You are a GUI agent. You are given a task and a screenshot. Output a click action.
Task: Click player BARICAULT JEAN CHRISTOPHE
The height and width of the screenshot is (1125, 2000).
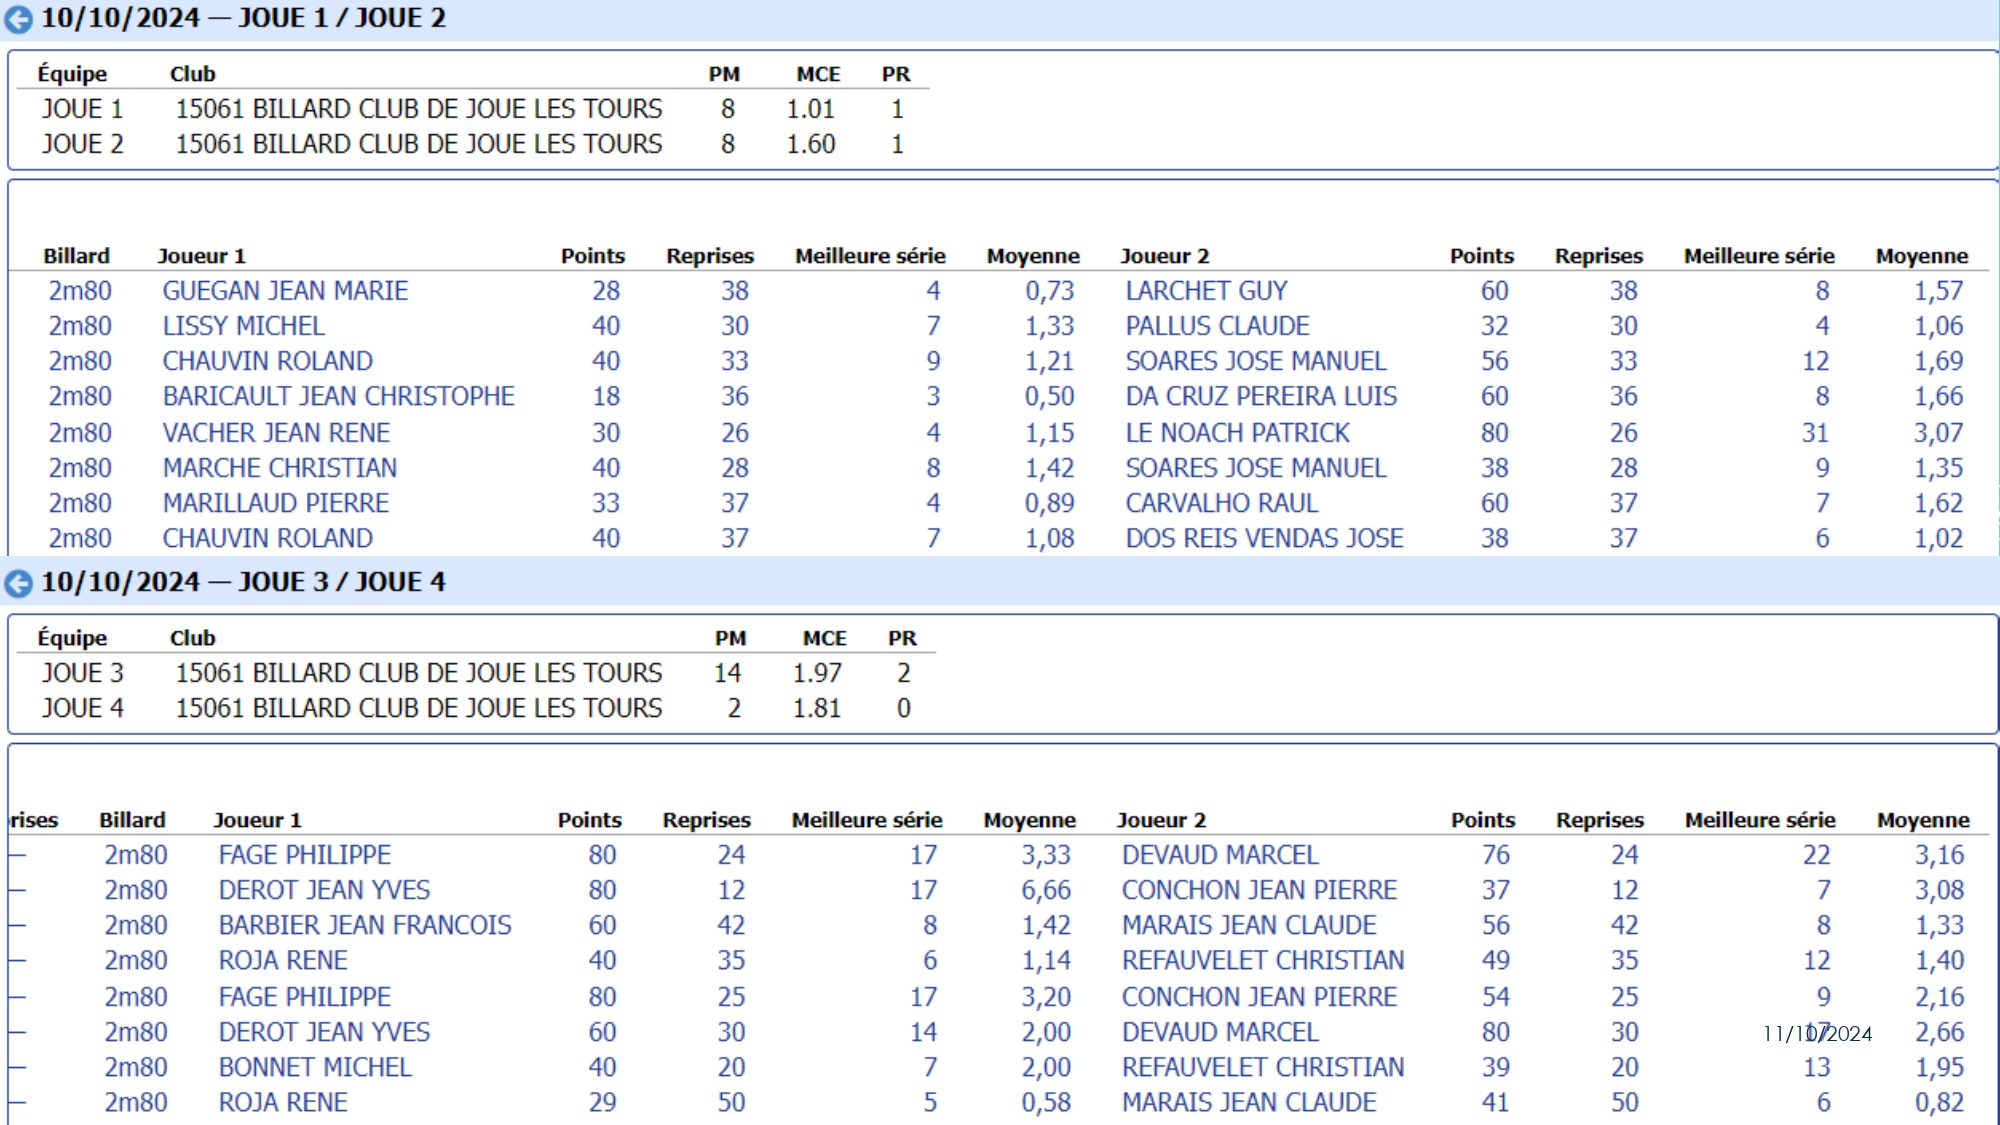pyautogui.click(x=338, y=396)
